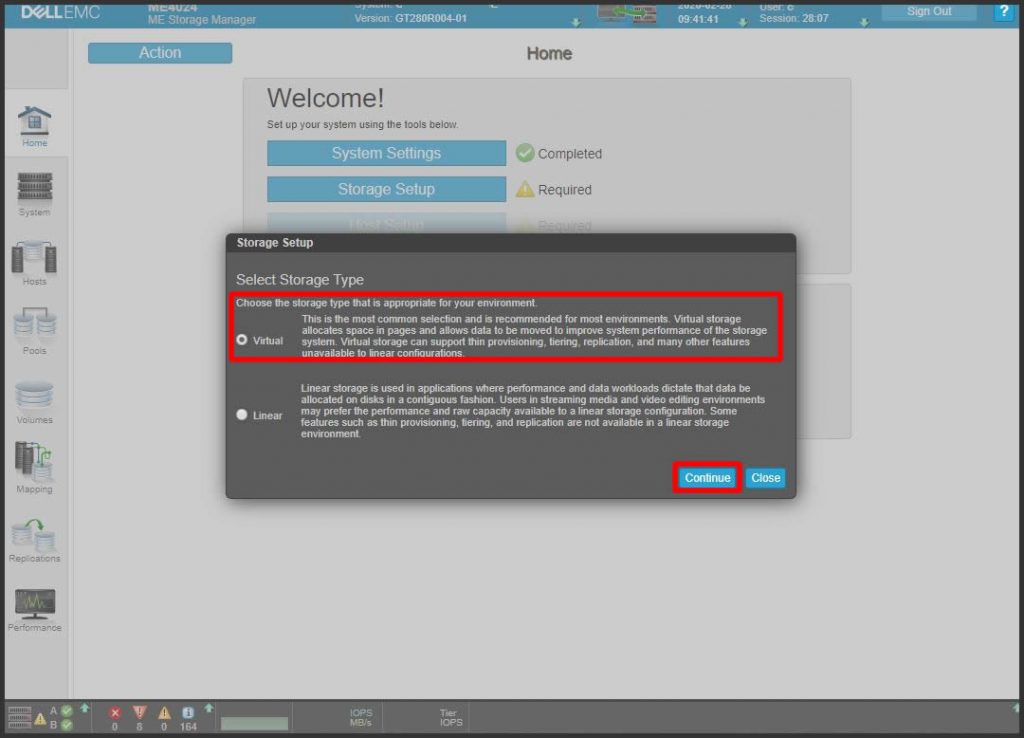Click the informational events blue icon
This screenshot has height=738, width=1024.
188,713
